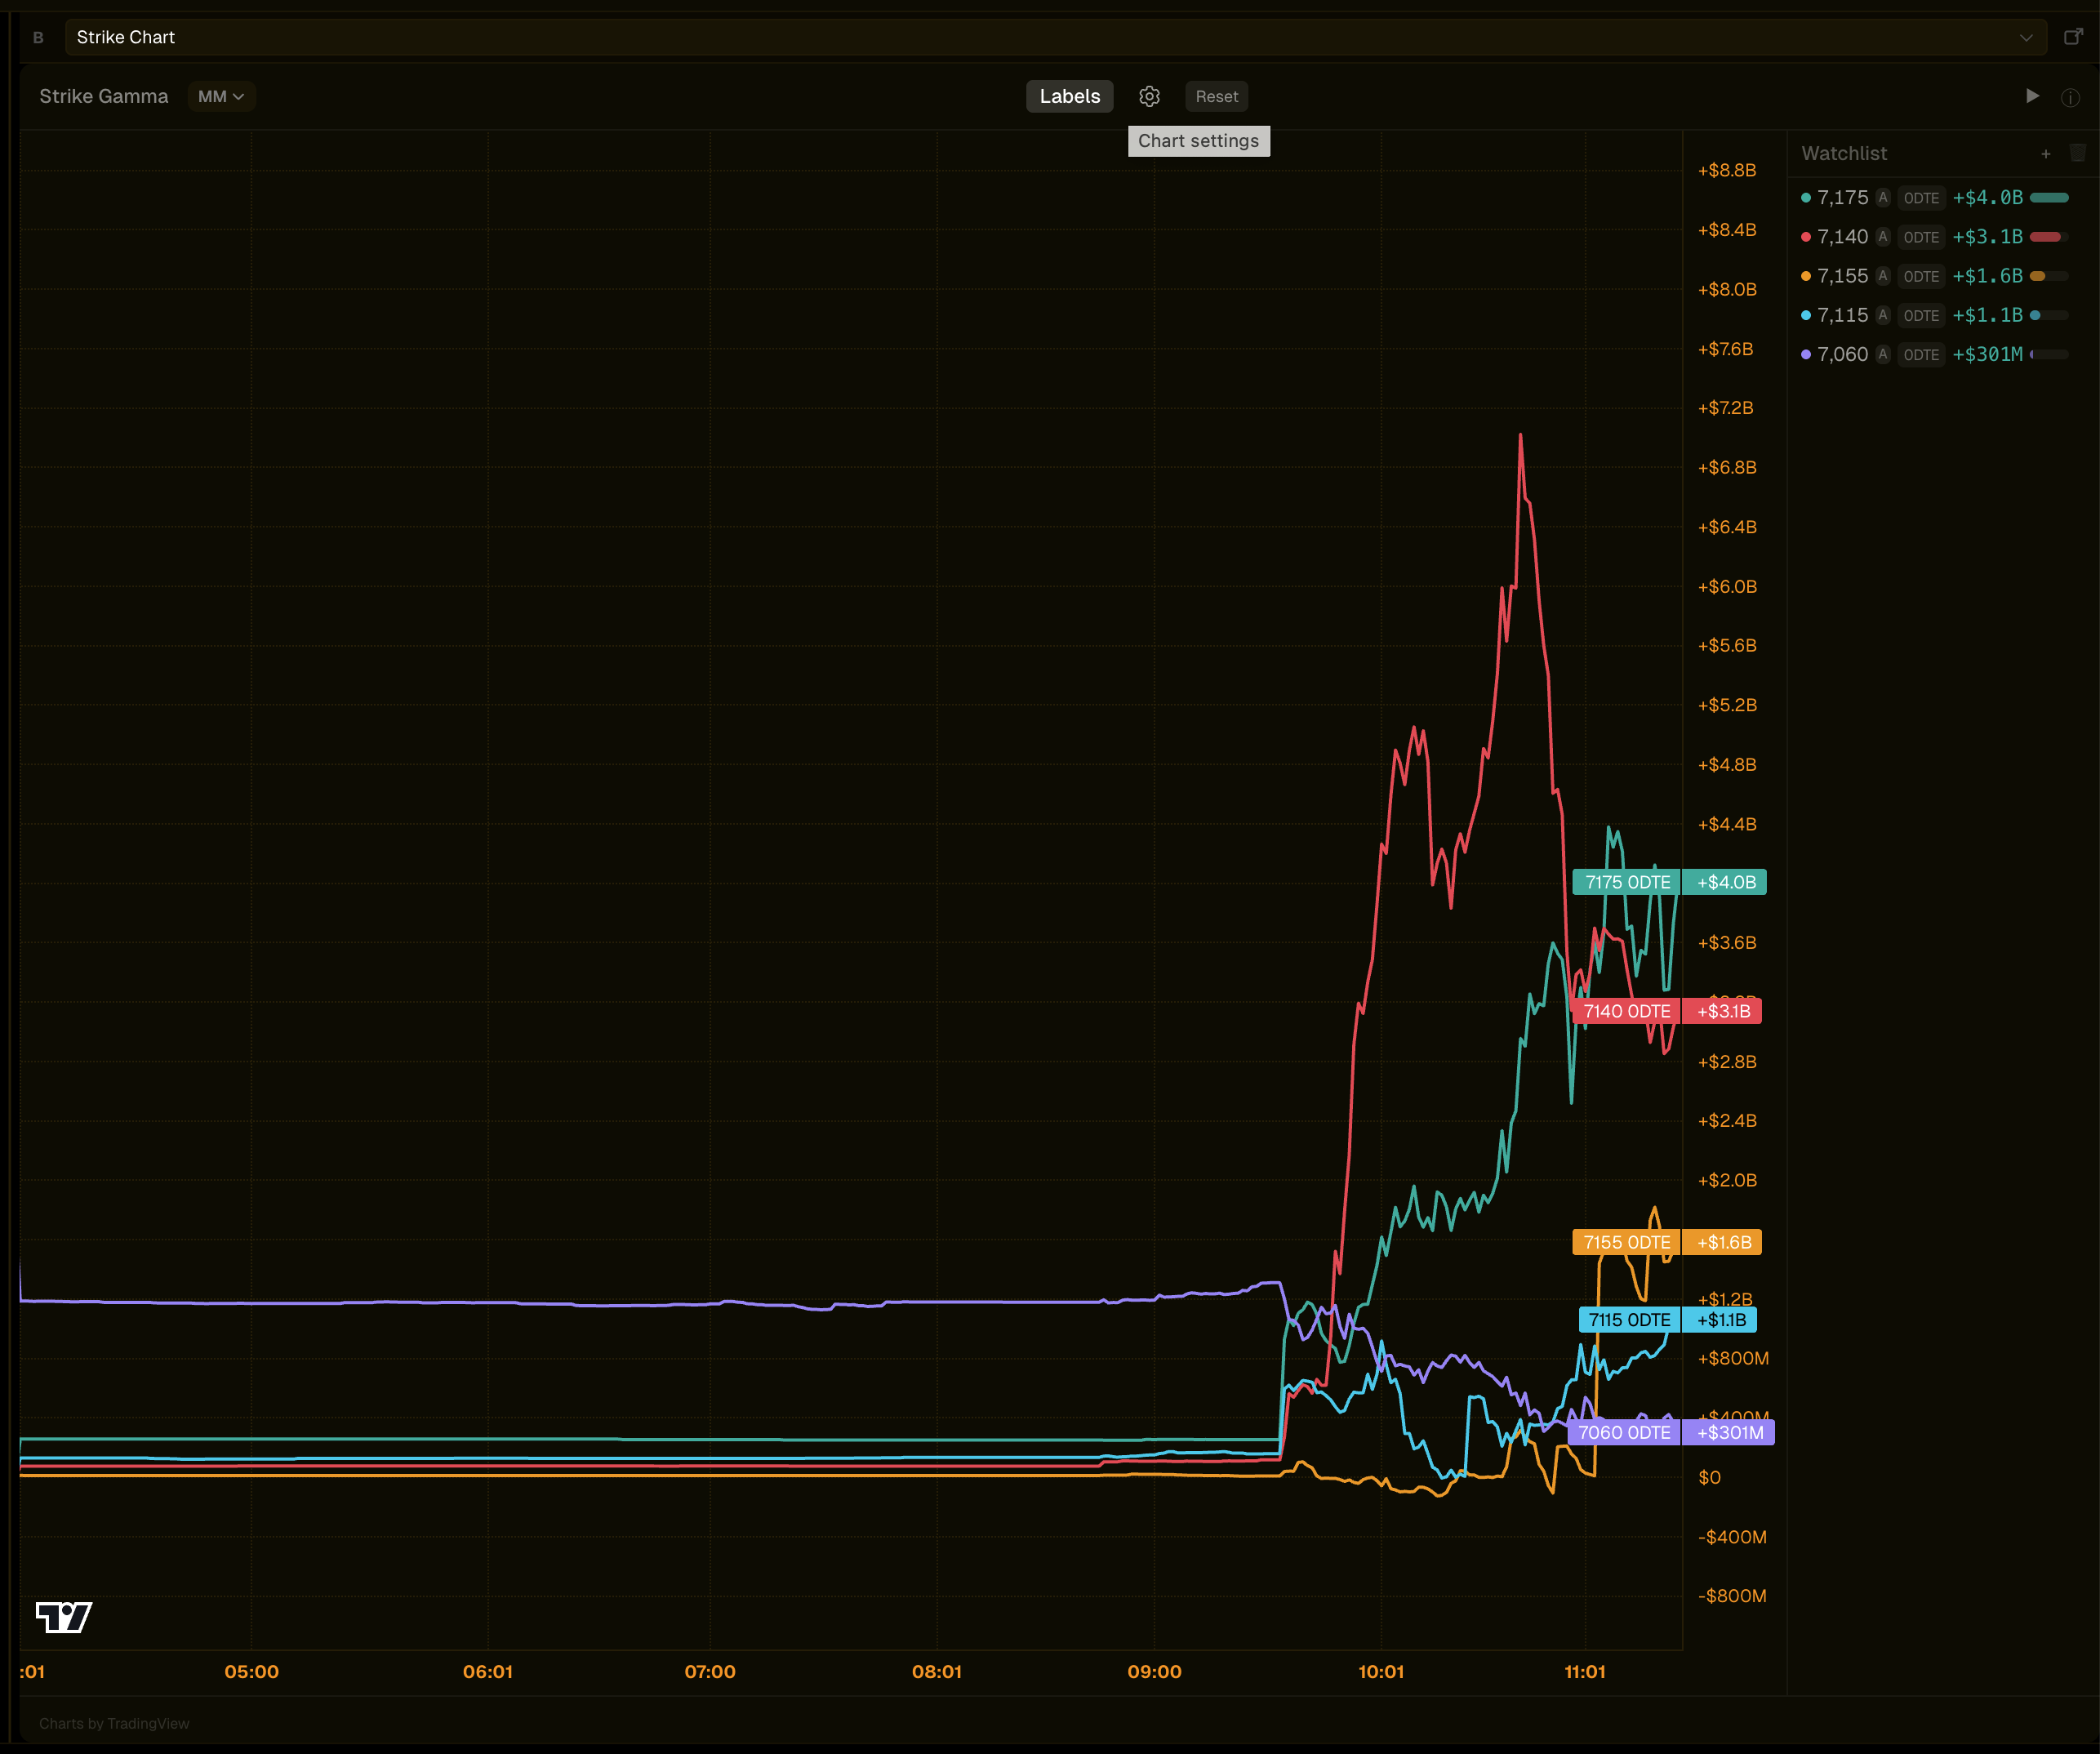This screenshot has width=2100, height=1754.
Task: Click the Watchlist header
Action: click(1844, 153)
